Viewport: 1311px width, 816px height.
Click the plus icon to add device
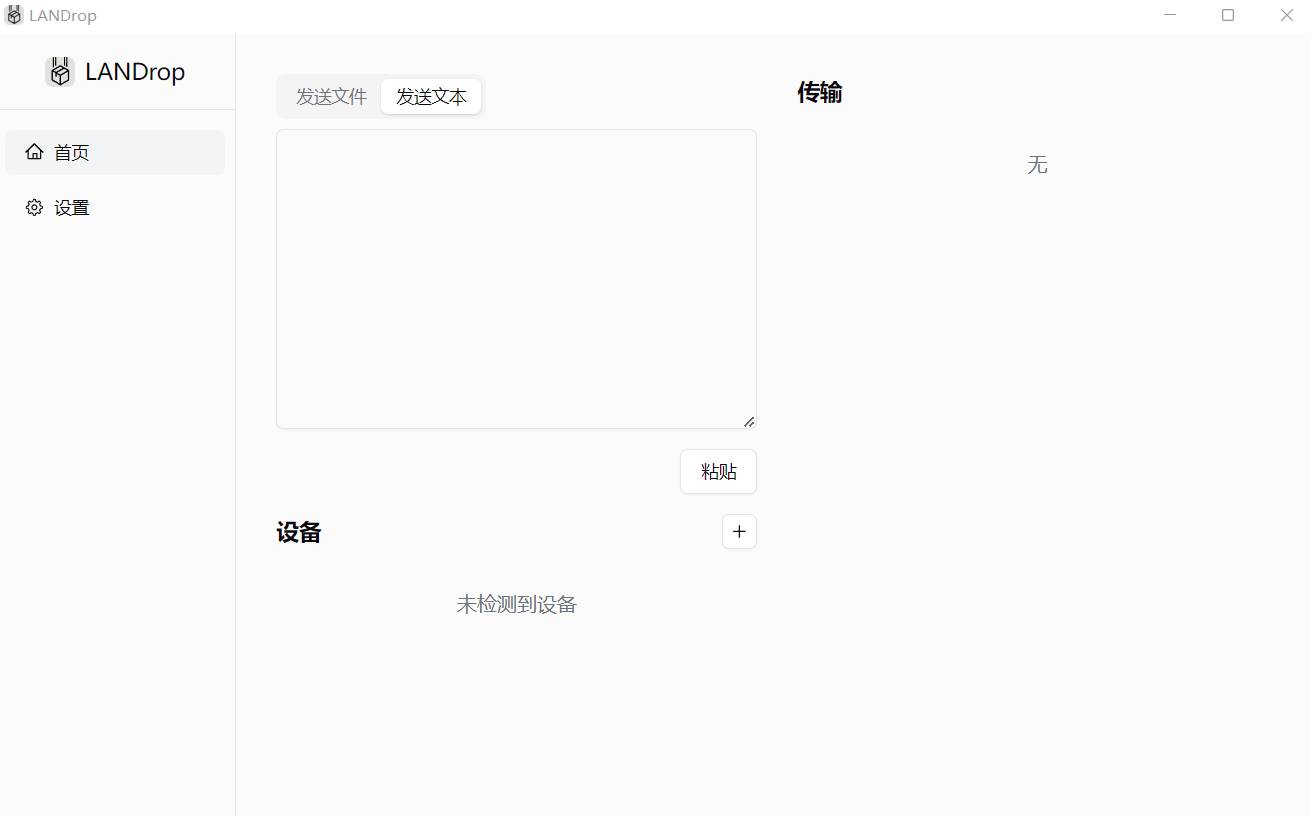739,532
